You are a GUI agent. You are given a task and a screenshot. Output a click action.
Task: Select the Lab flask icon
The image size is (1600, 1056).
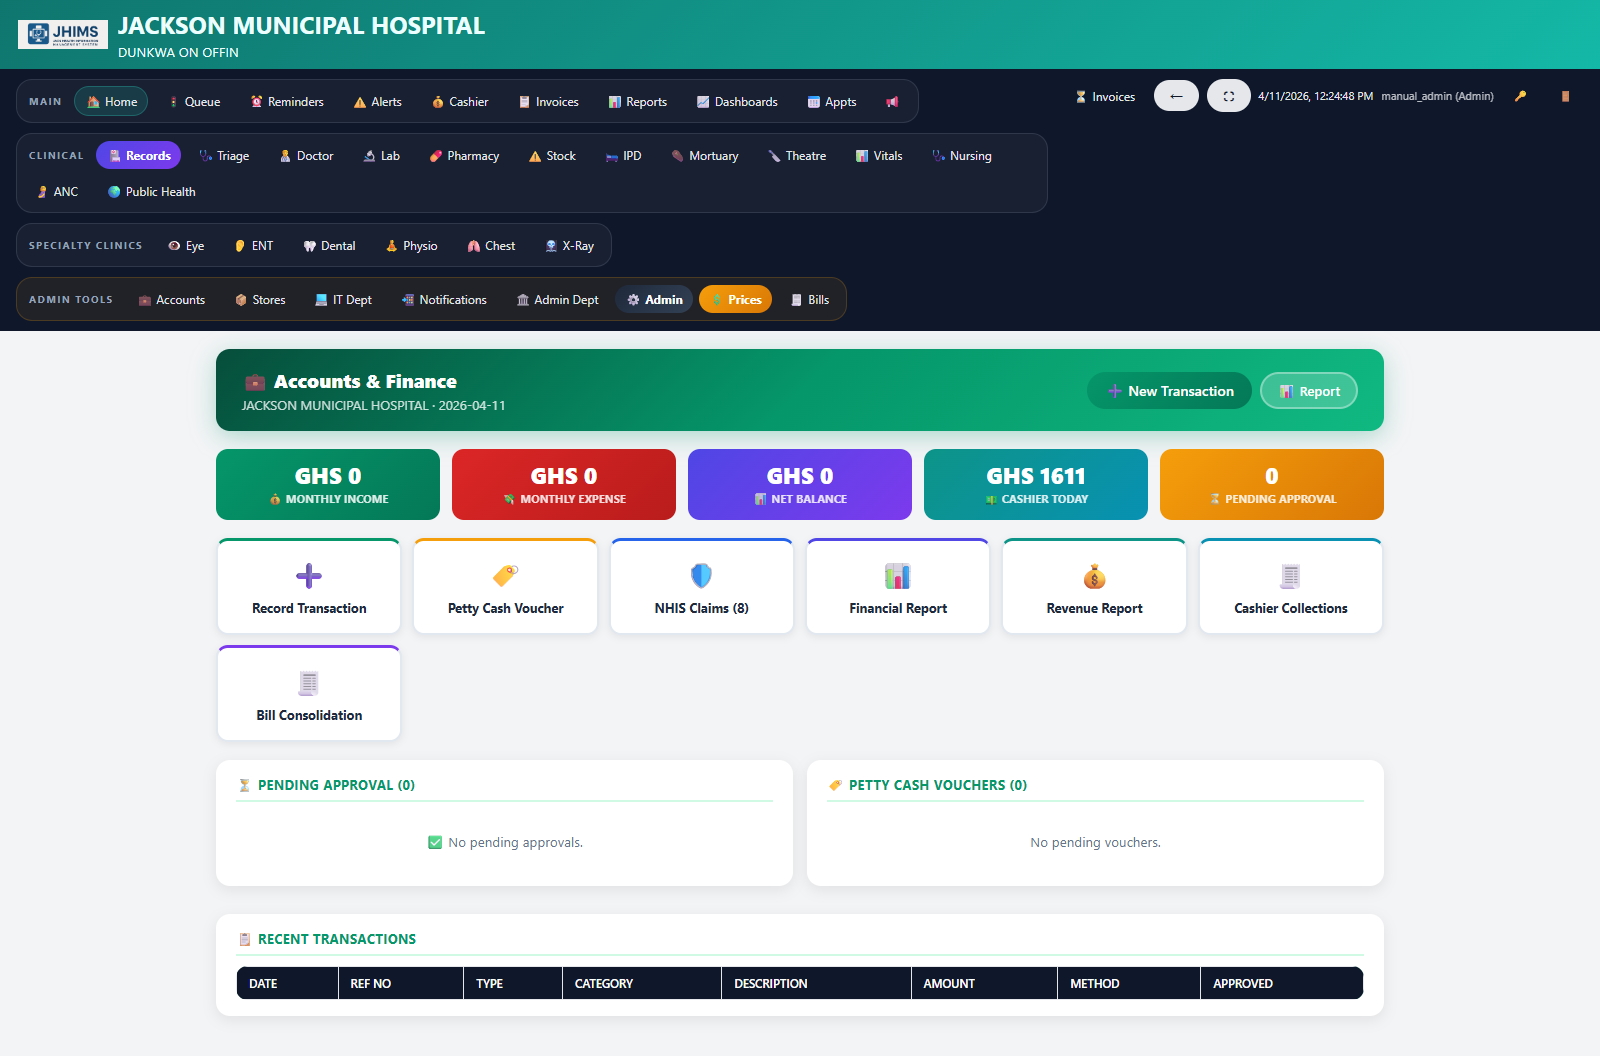pyautogui.click(x=369, y=156)
